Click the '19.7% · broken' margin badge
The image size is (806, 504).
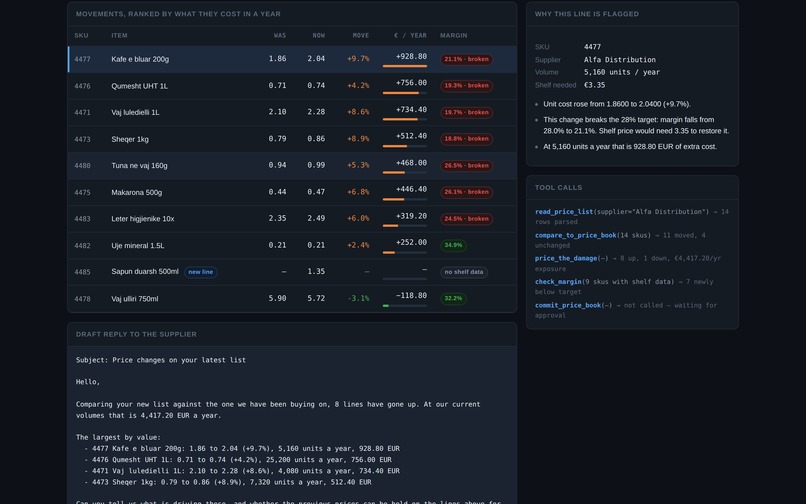pos(466,112)
